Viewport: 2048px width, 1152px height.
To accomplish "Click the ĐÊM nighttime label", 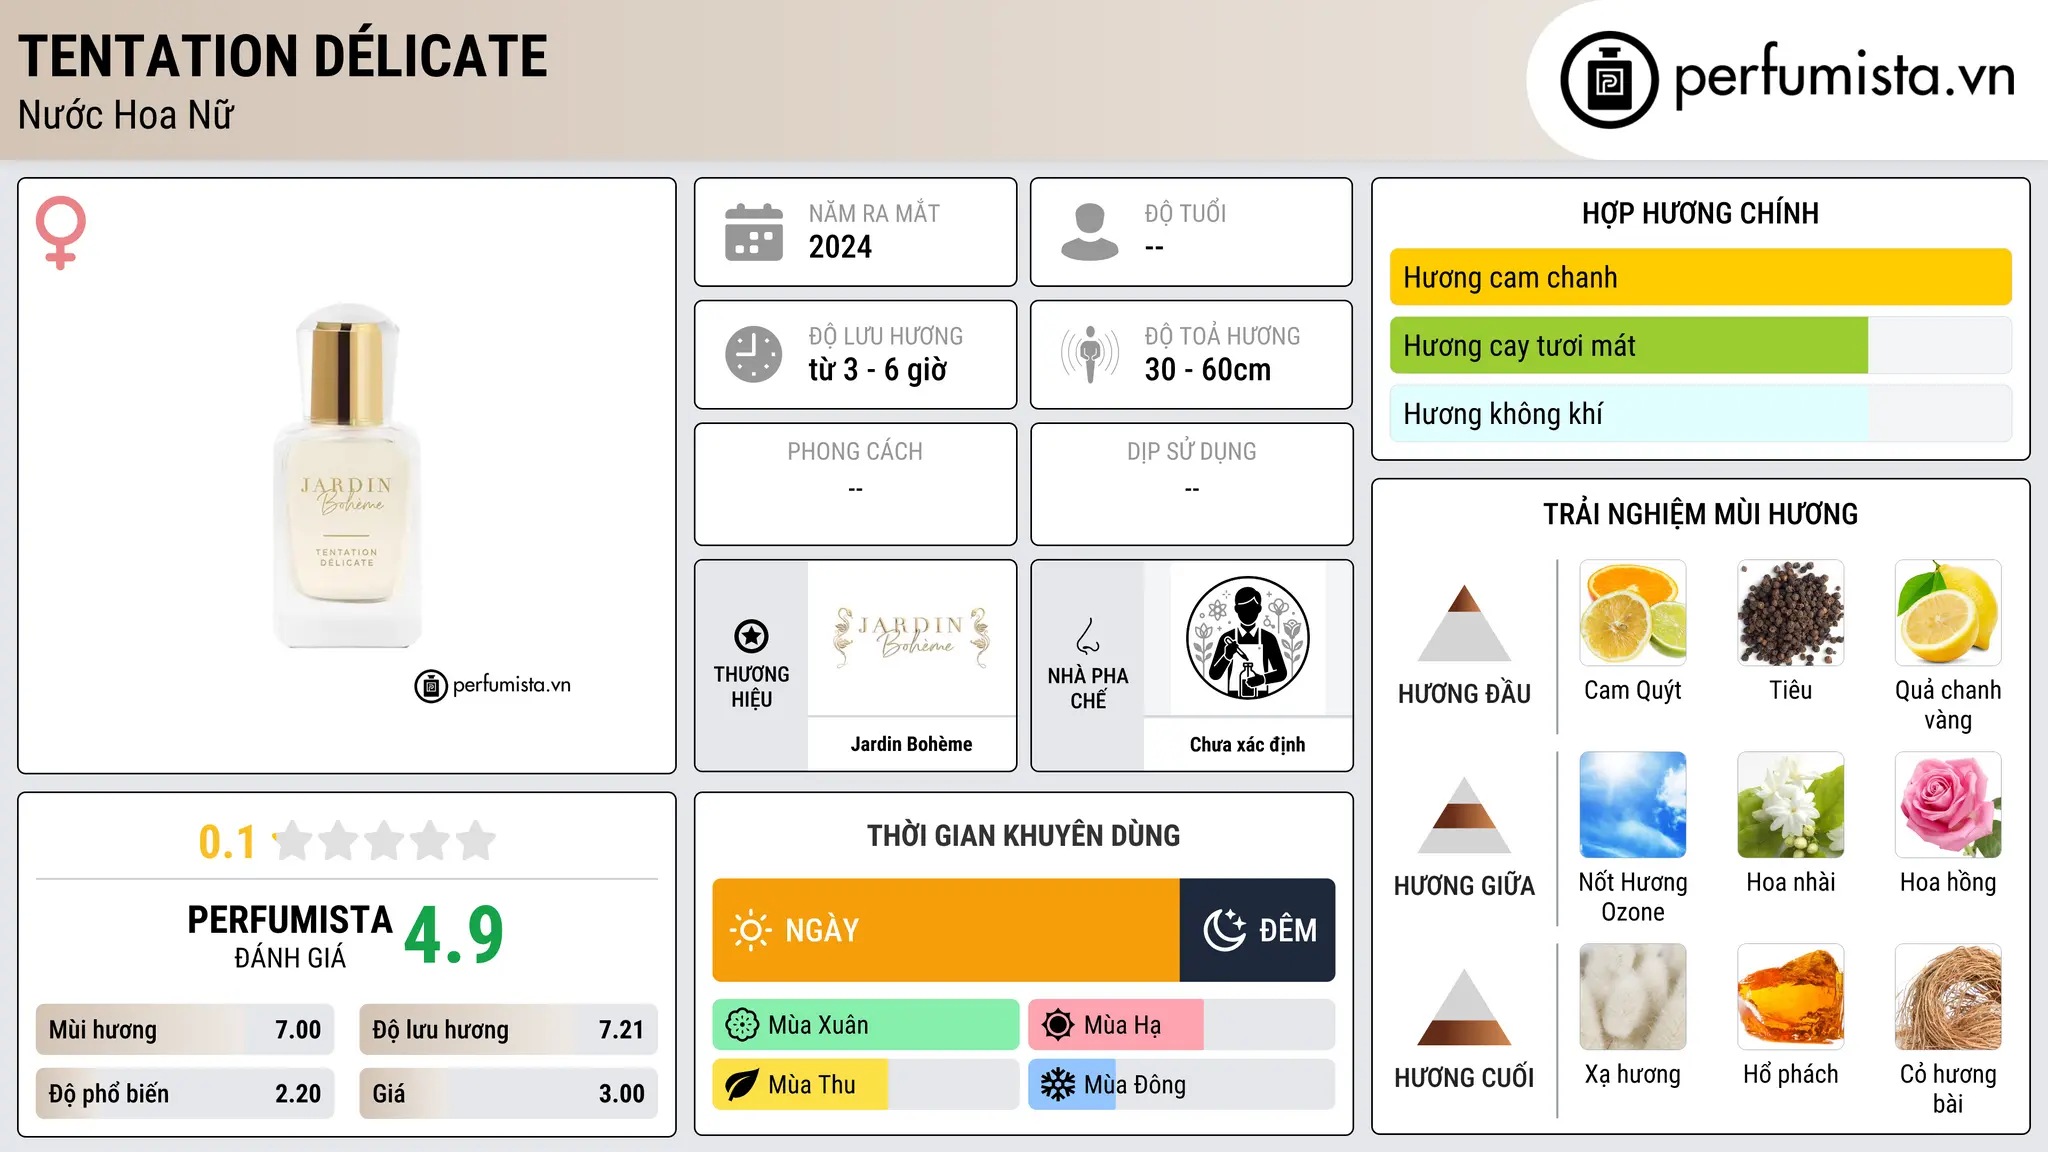I will [x=1288, y=930].
